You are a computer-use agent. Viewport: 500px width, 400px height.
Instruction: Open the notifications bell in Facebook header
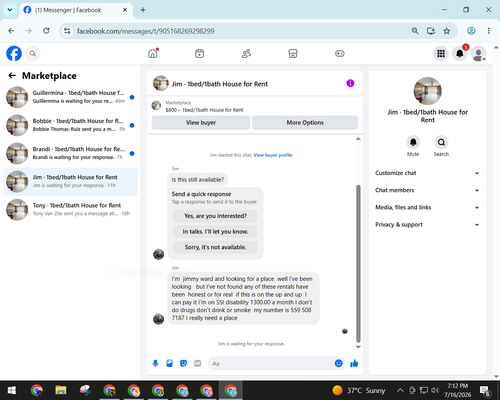tap(460, 53)
